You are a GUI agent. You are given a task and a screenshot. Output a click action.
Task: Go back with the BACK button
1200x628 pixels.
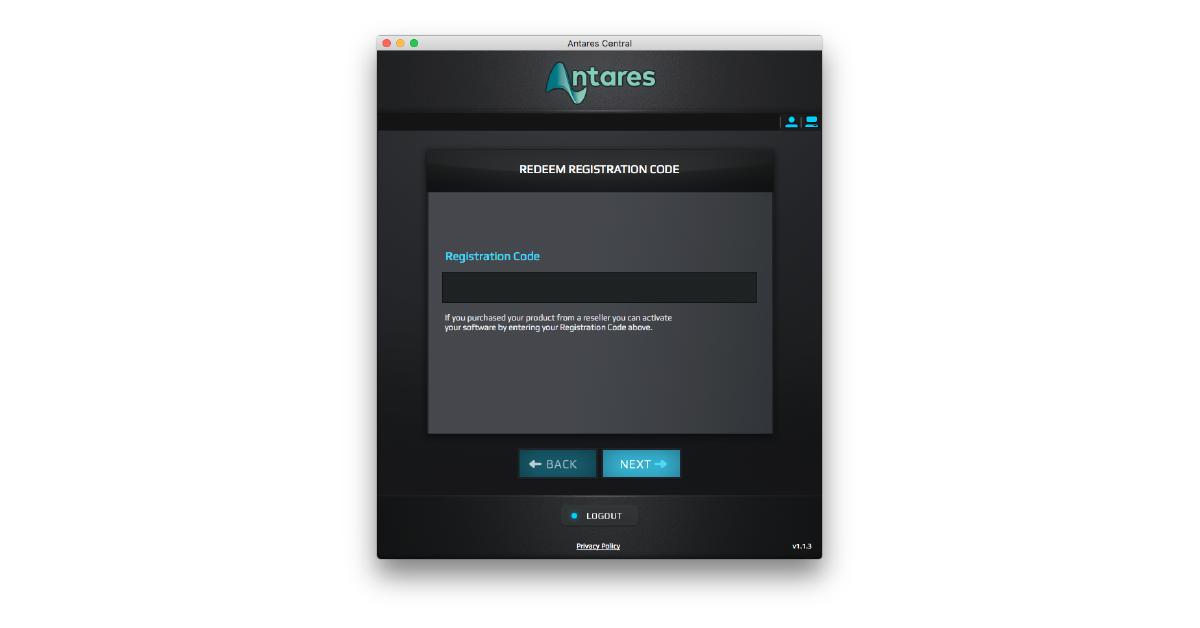[557, 464]
